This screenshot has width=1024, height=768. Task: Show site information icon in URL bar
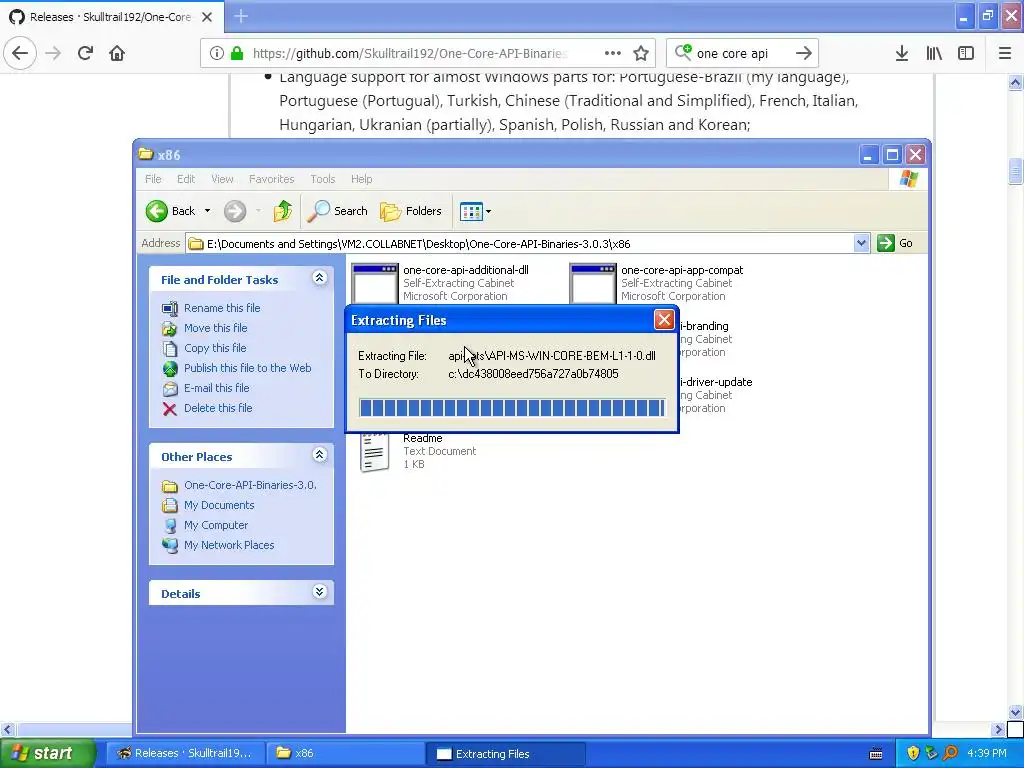[x=217, y=53]
